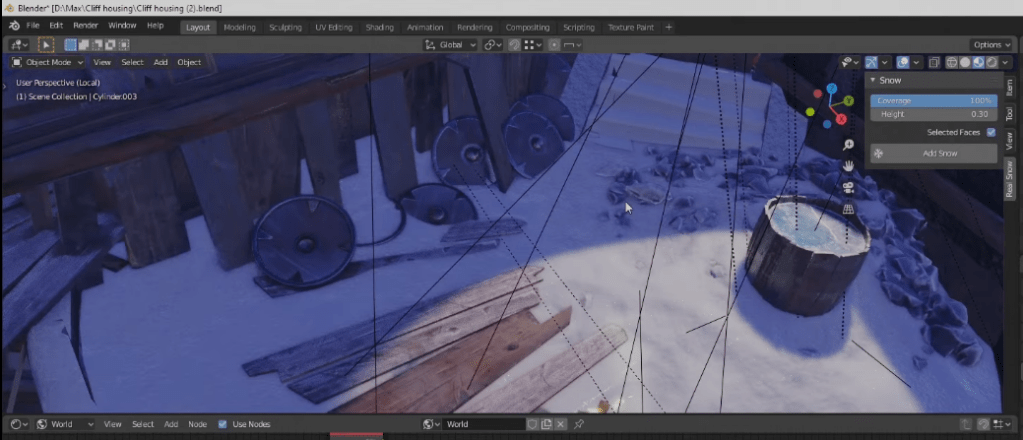Open the Sculpting workspace tab
The width and height of the screenshot is (1023, 440).
click(285, 27)
